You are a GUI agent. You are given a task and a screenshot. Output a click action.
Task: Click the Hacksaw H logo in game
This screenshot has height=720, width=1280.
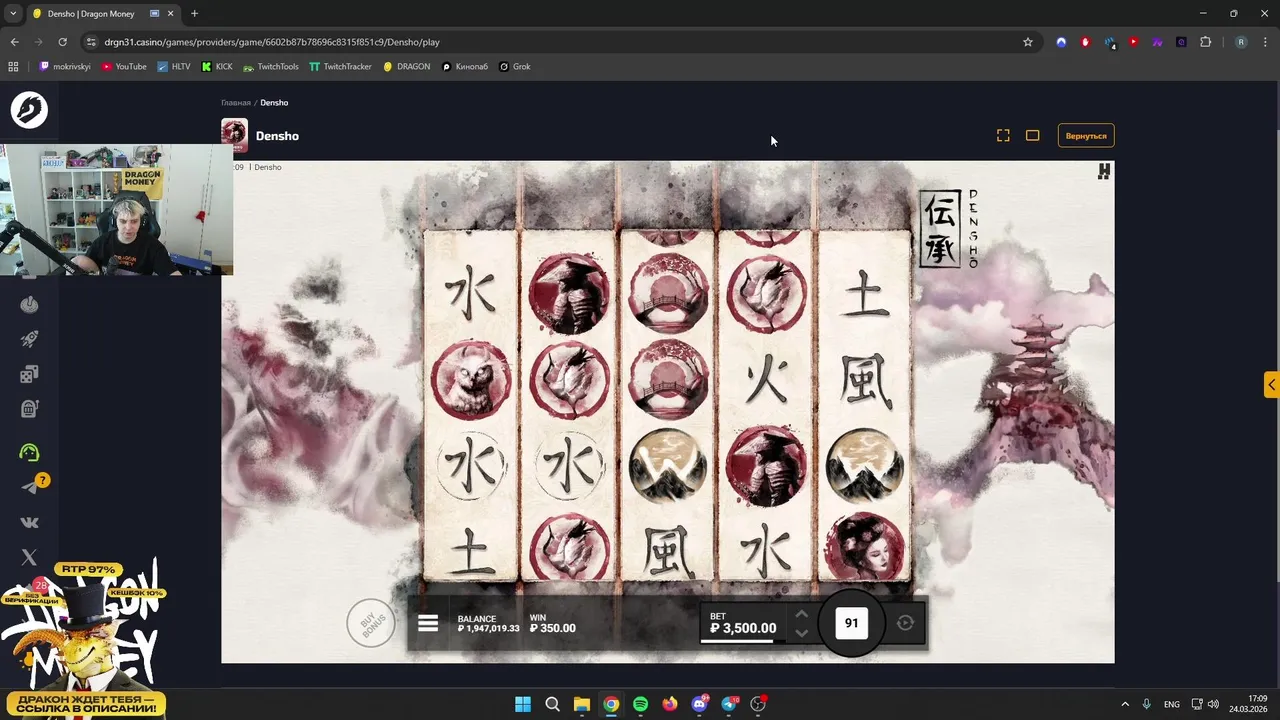pyautogui.click(x=1104, y=172)
